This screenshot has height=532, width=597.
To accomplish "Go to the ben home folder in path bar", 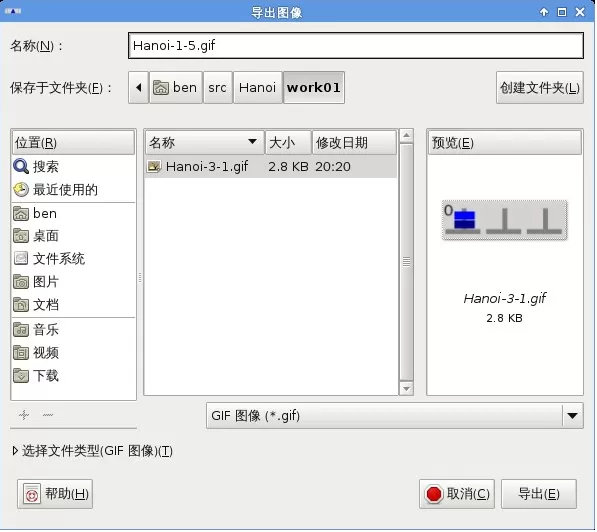I will click(176, 88).
